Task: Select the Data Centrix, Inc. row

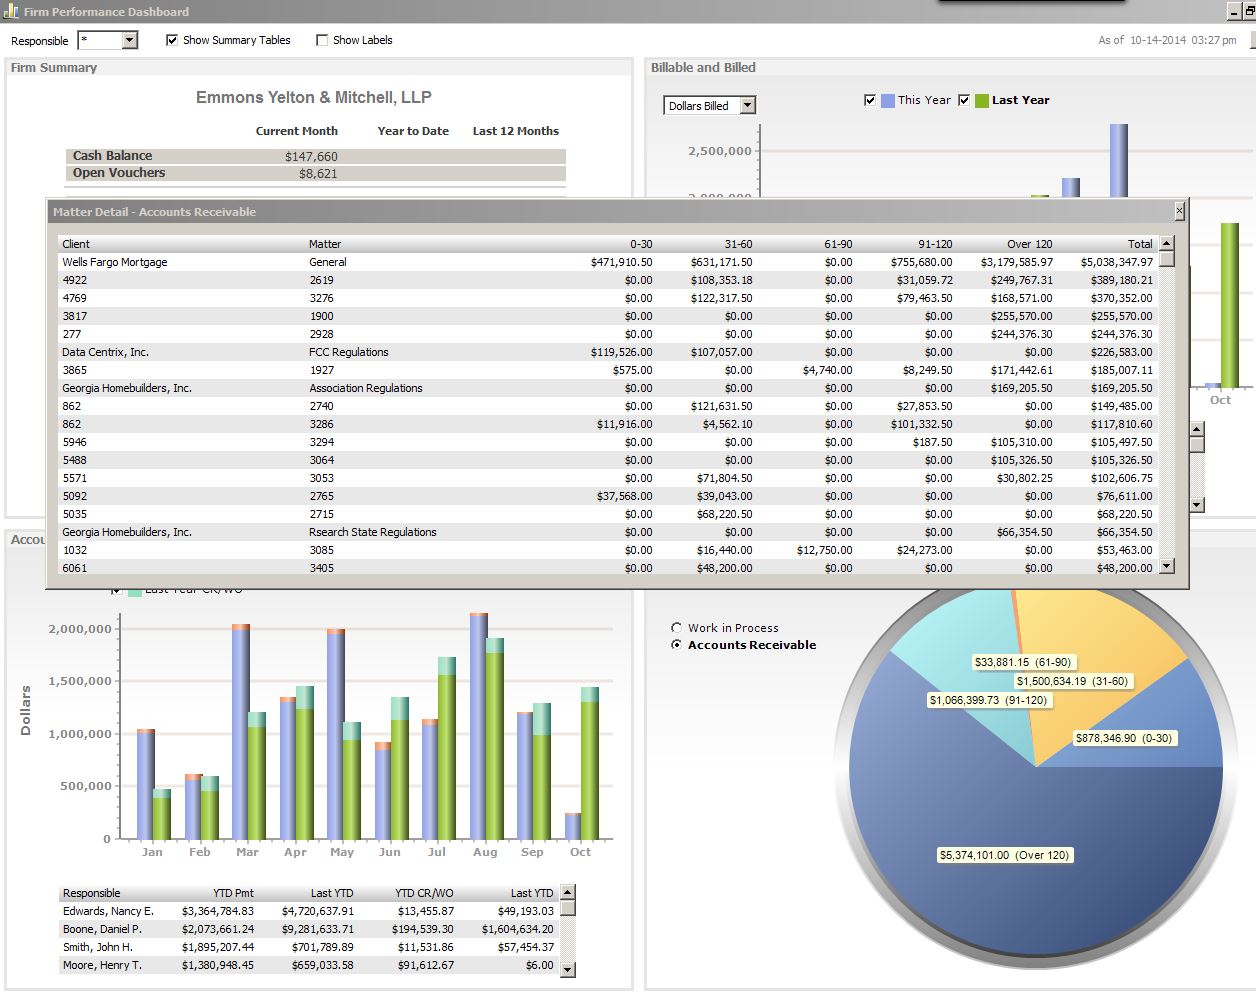Action: [x=608, y=352]
